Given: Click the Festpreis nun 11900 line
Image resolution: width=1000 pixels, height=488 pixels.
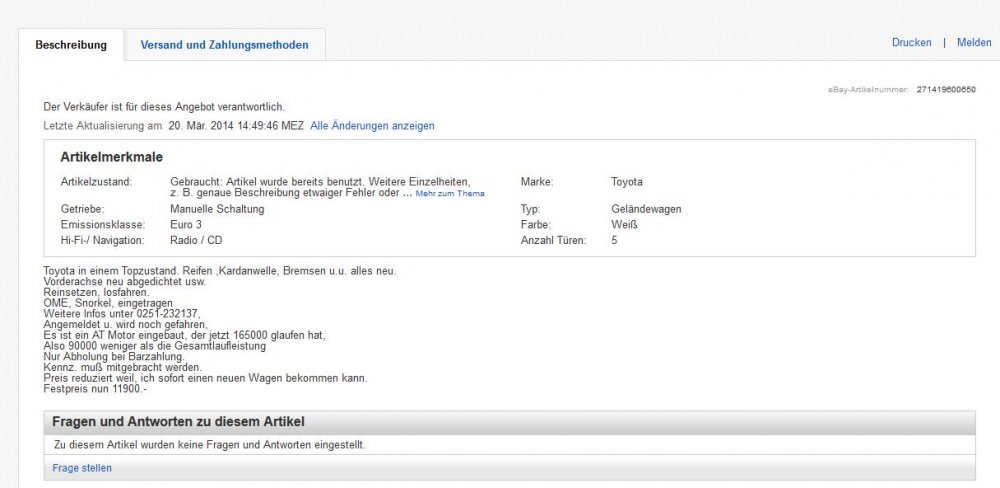Looking at the screenshot, I should 96,389.
